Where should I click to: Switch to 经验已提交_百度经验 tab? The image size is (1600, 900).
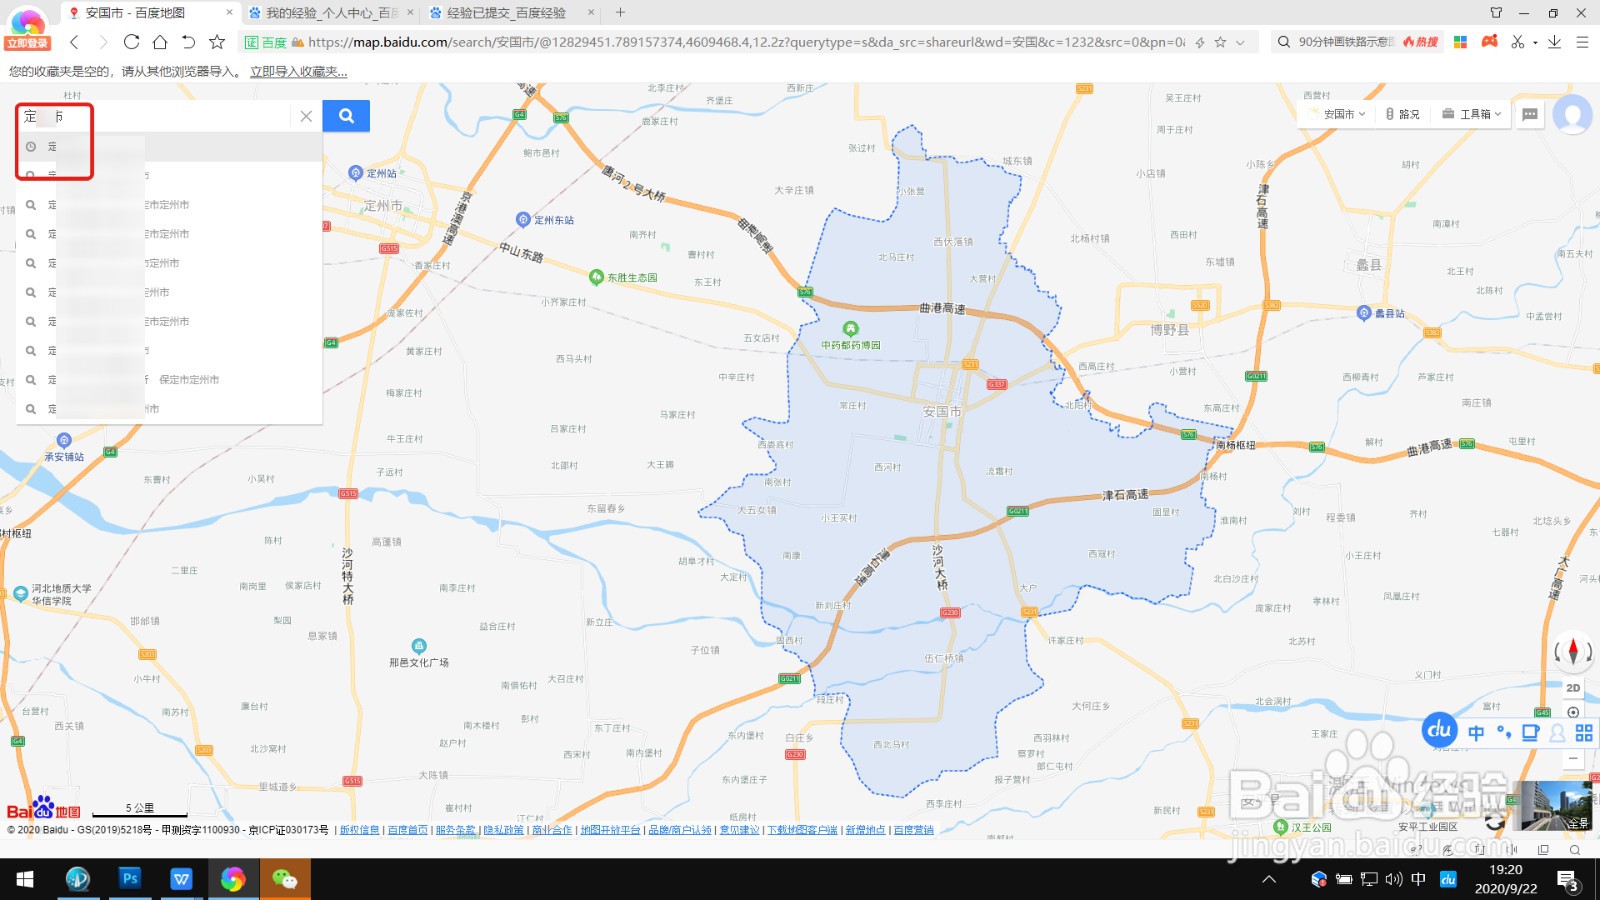tap(506, 13)
